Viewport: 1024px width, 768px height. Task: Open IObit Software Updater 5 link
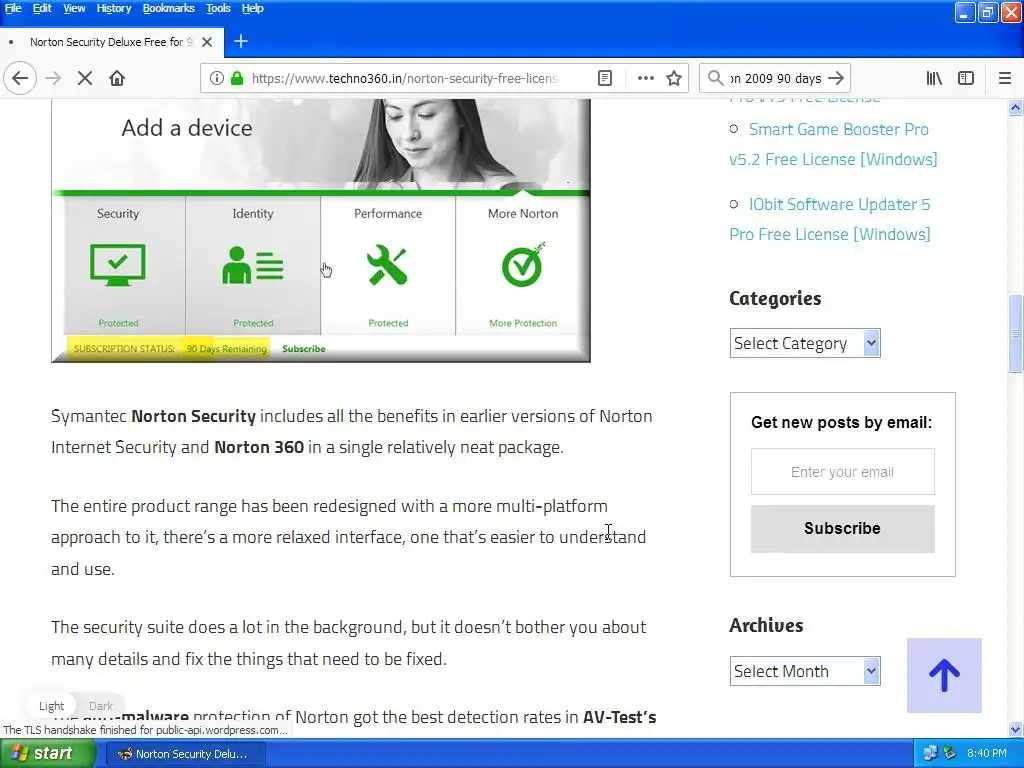(830, 219)
